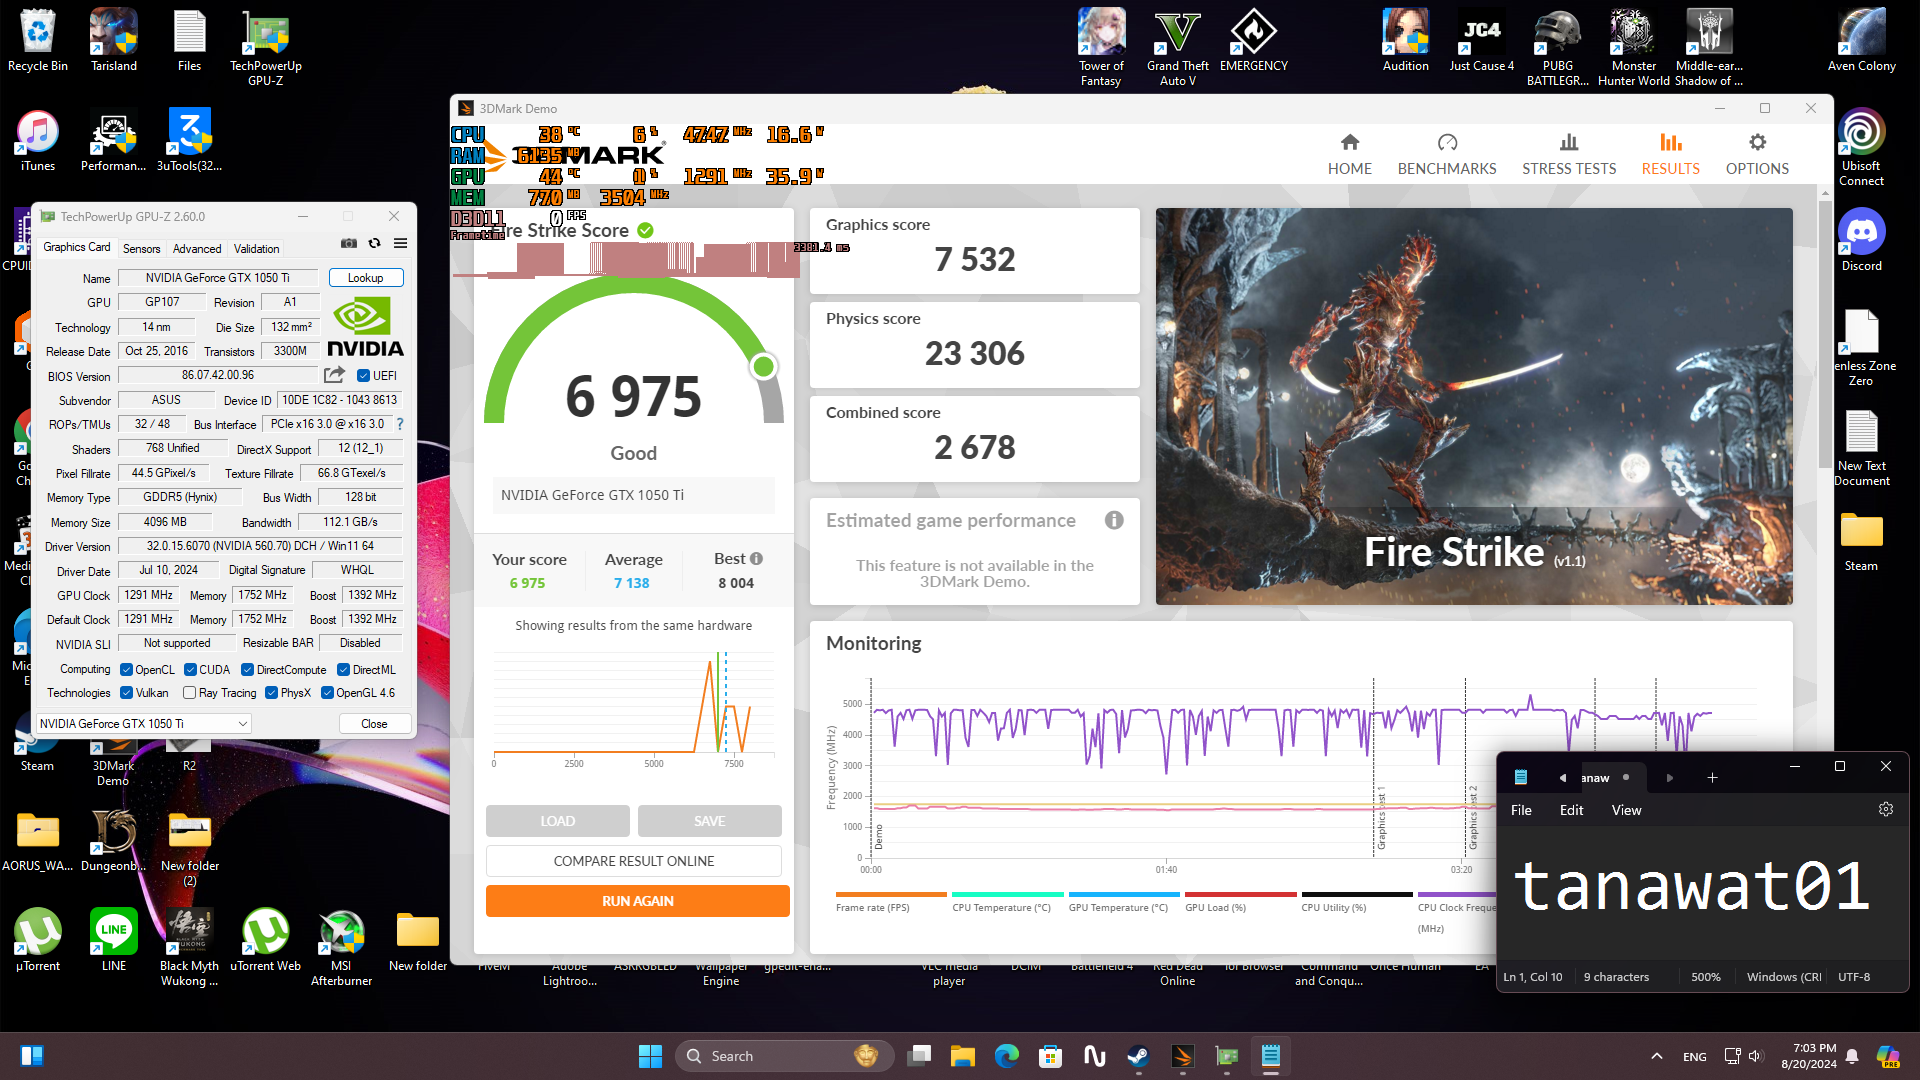Expand the NVIDIA GeForce GTX 1050 Ti dropdown

[242, 724]
